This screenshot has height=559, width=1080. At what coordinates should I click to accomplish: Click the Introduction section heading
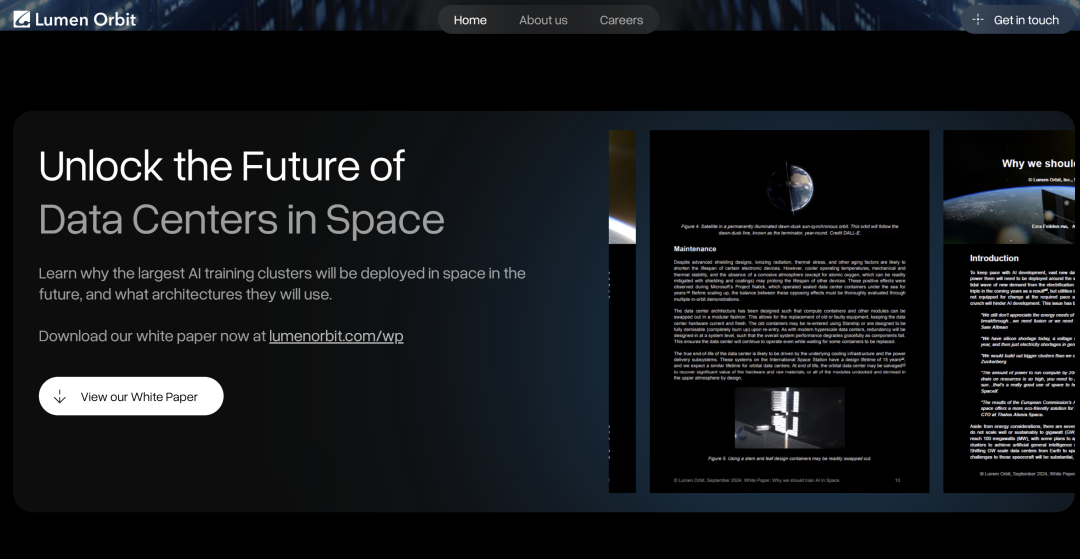(x=994, y=258)
